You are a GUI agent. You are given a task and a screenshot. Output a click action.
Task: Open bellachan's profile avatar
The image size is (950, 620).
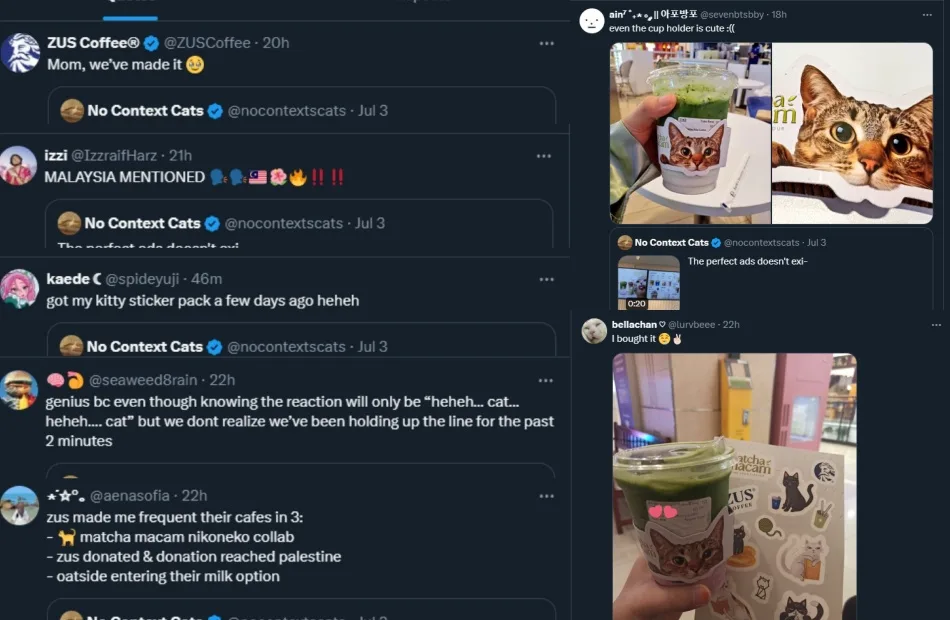coord(594,331)
